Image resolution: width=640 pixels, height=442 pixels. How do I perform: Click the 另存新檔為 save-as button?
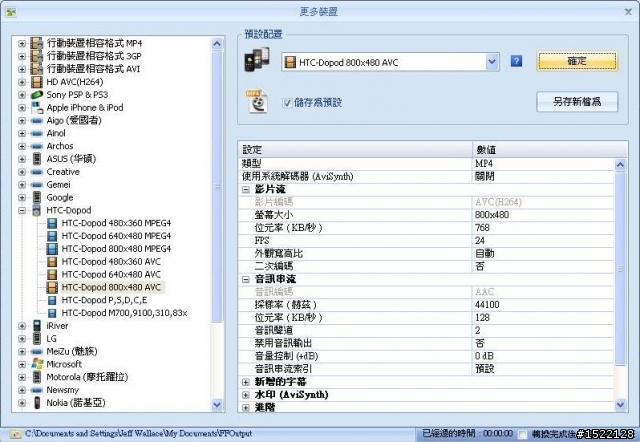[x=577, y=102]
